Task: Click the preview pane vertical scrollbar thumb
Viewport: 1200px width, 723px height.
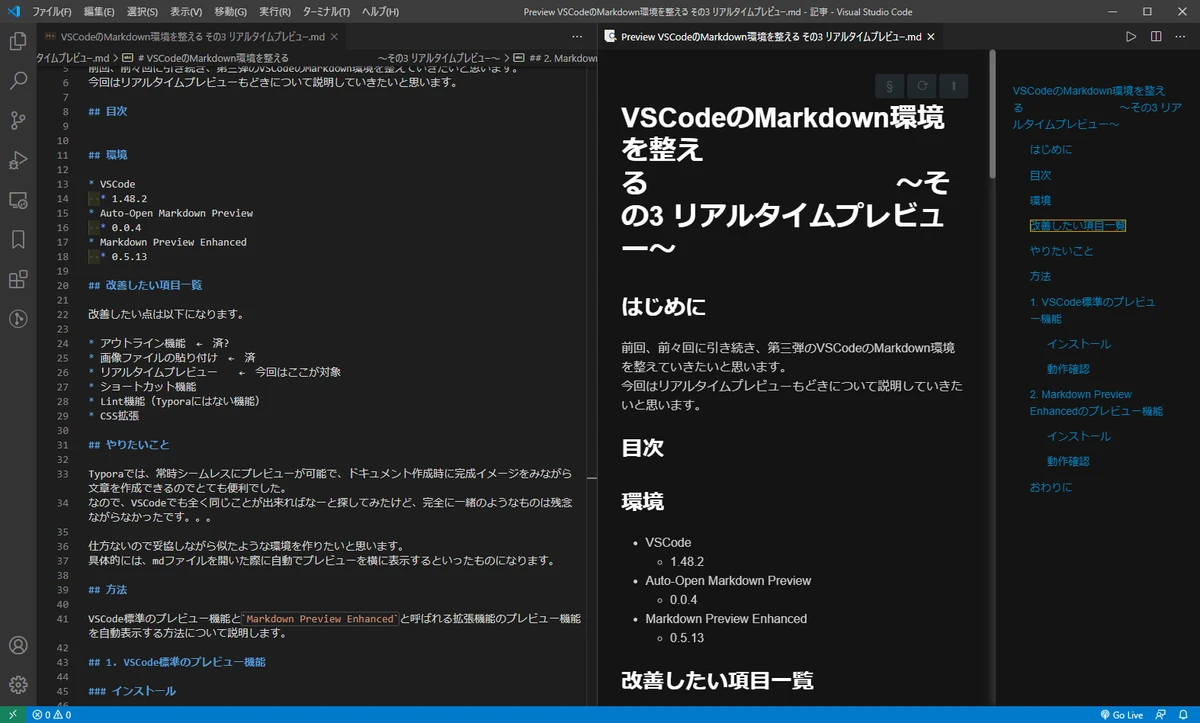Action: (992, 113)
